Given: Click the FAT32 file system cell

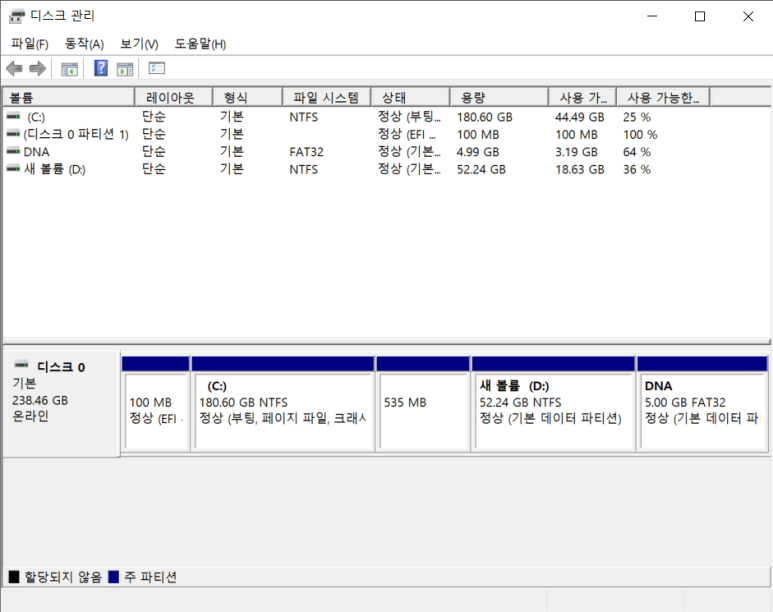Looking at the screenshot, I should pyautogui.click(x=307, y=152).
